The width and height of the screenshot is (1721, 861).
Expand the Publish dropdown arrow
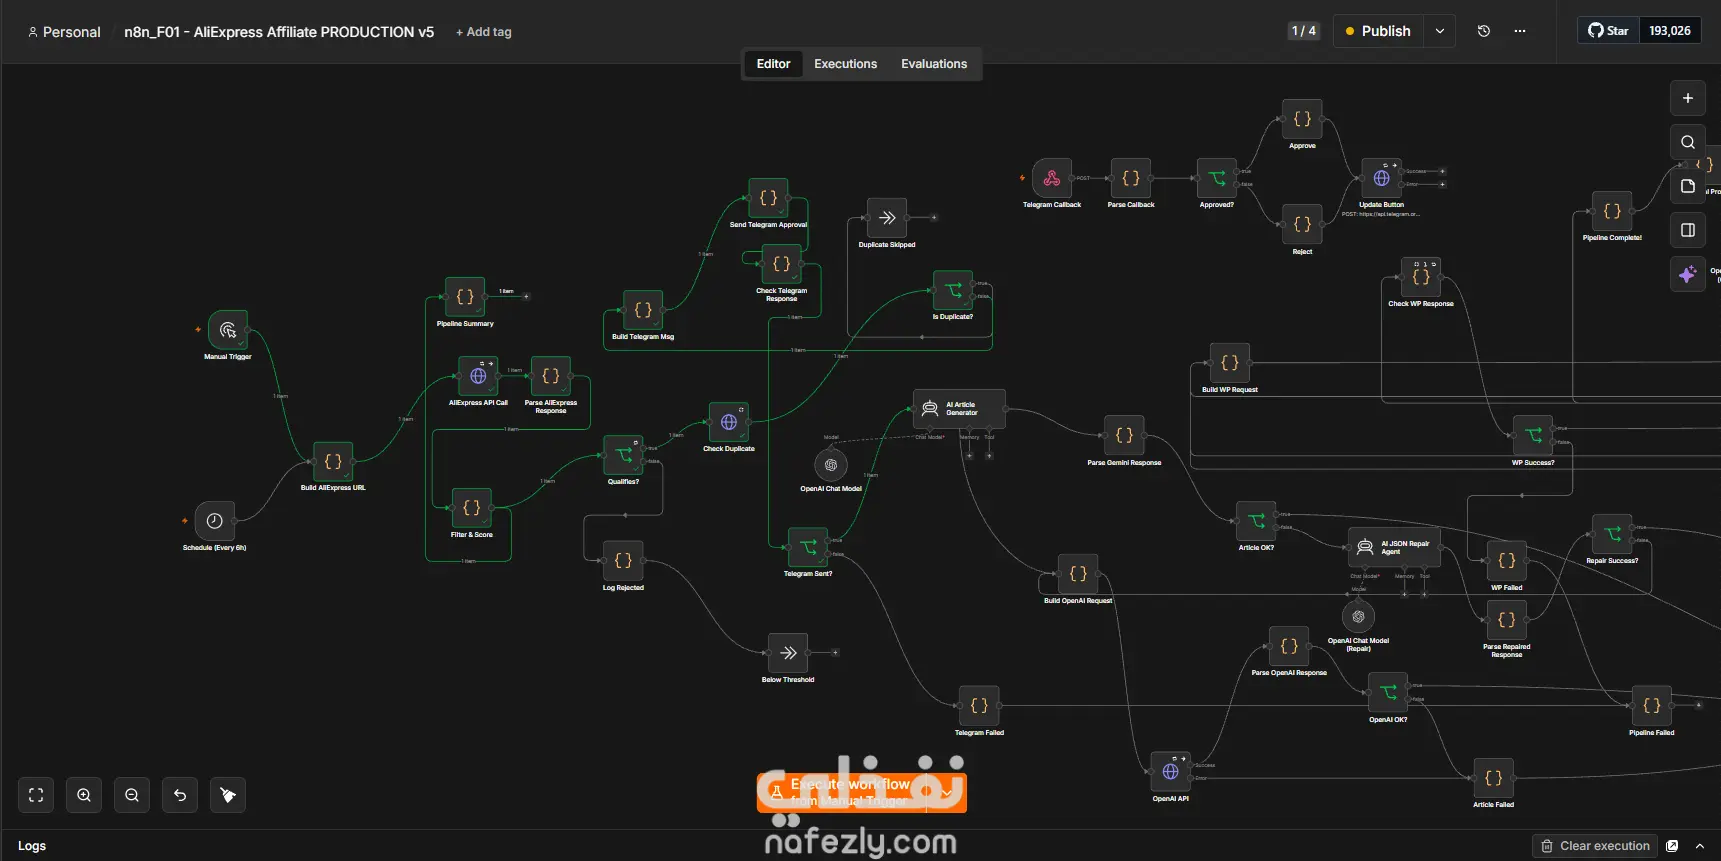coord(1440,31)
